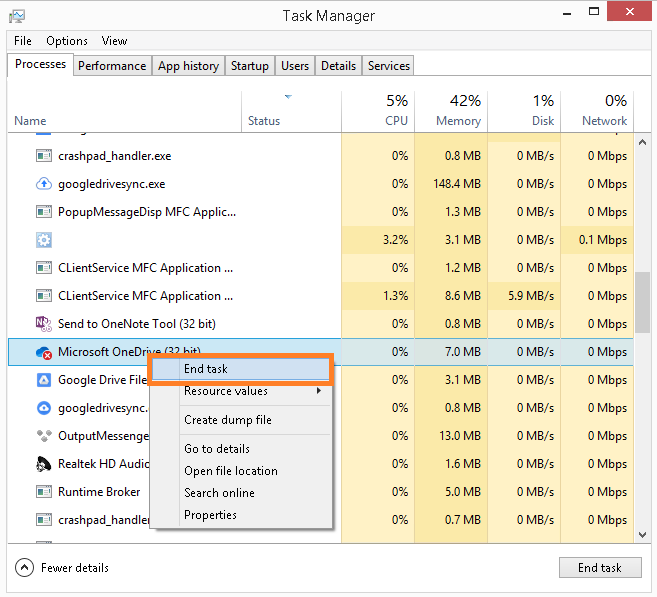Click the 5.9 MB/s disk value
The image size is (657, 597).
click(x=531, y=296)
